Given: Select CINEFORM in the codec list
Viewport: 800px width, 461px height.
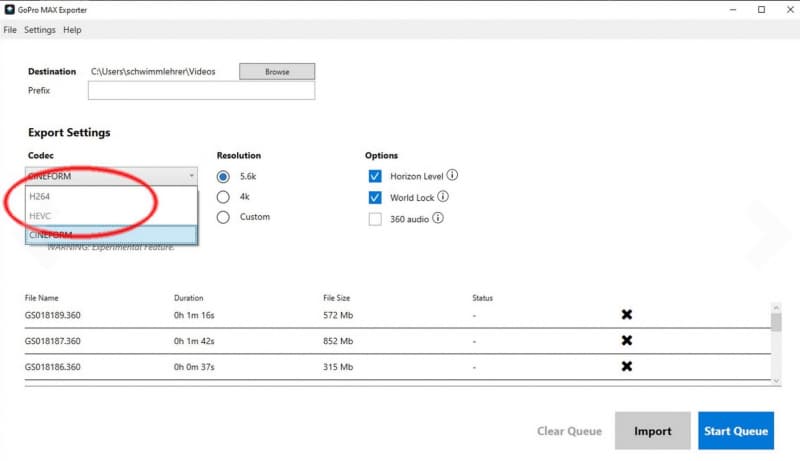Looking at the screenshot, I should [x=111, y=235].
